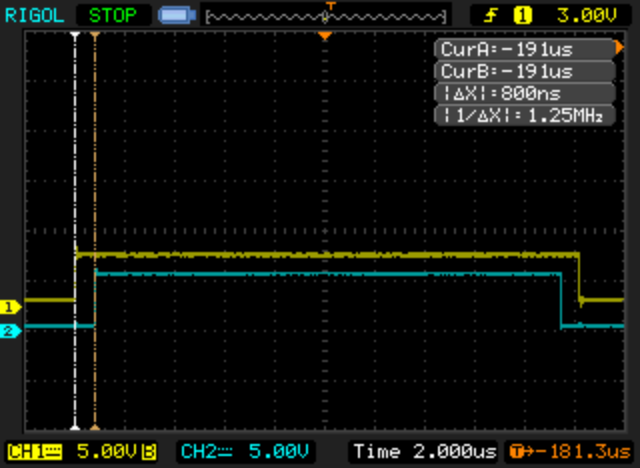640x468 pixels.
Task: Click the Time 2.000us timebase readout
Action: pyautogui.click(x=424, y=452)
